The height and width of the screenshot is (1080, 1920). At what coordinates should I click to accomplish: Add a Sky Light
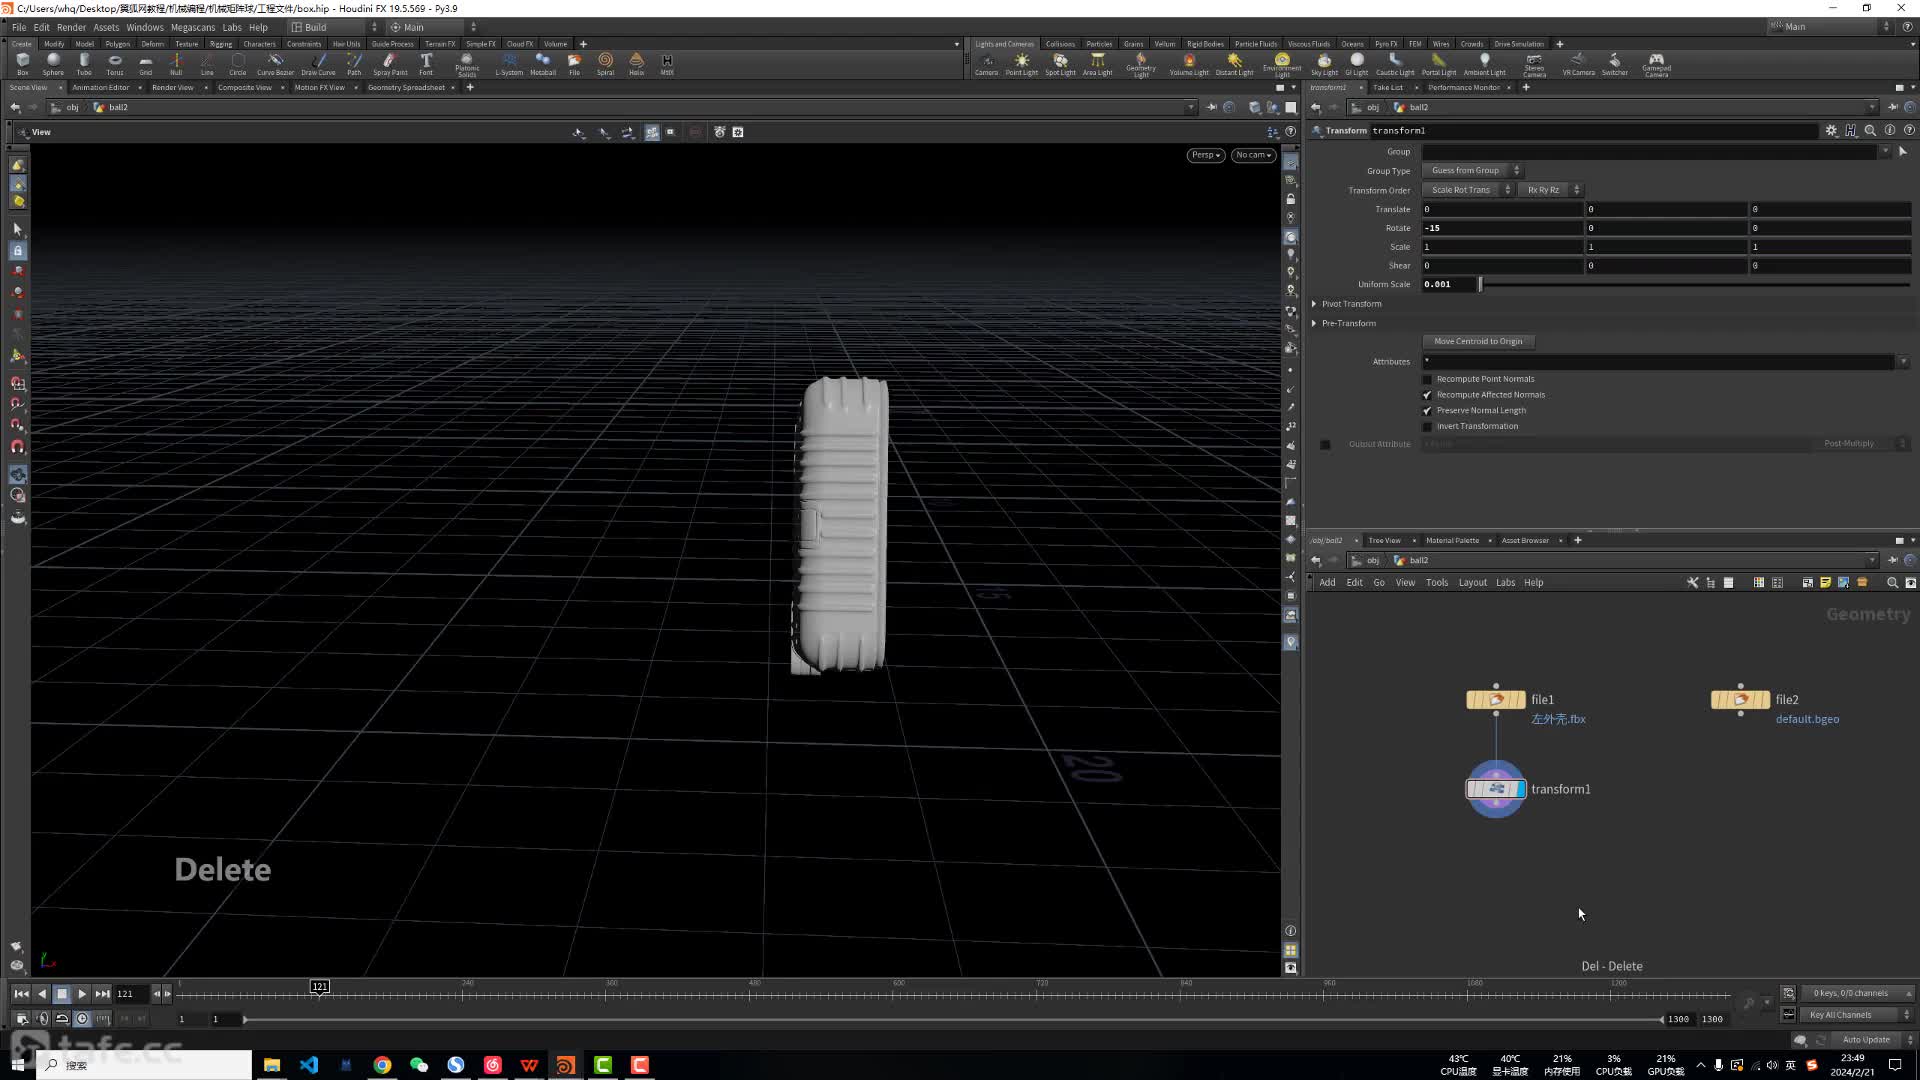pos(1324,64)
